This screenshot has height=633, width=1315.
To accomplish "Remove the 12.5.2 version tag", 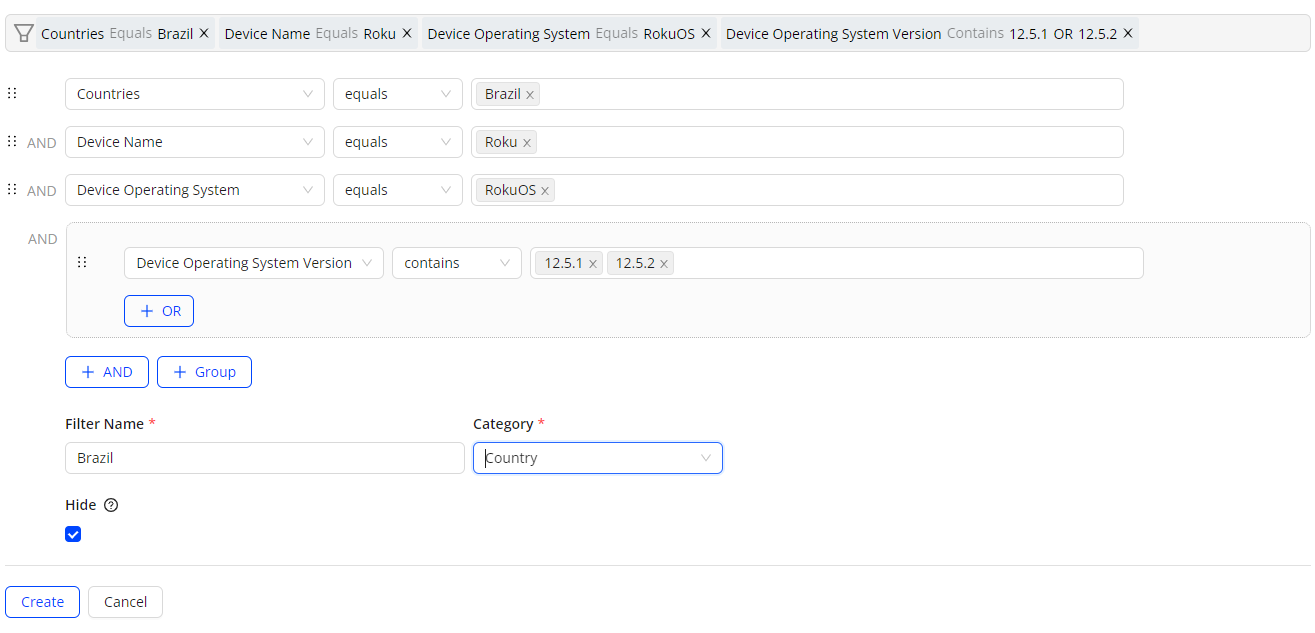I will click(x=664, y=264).
